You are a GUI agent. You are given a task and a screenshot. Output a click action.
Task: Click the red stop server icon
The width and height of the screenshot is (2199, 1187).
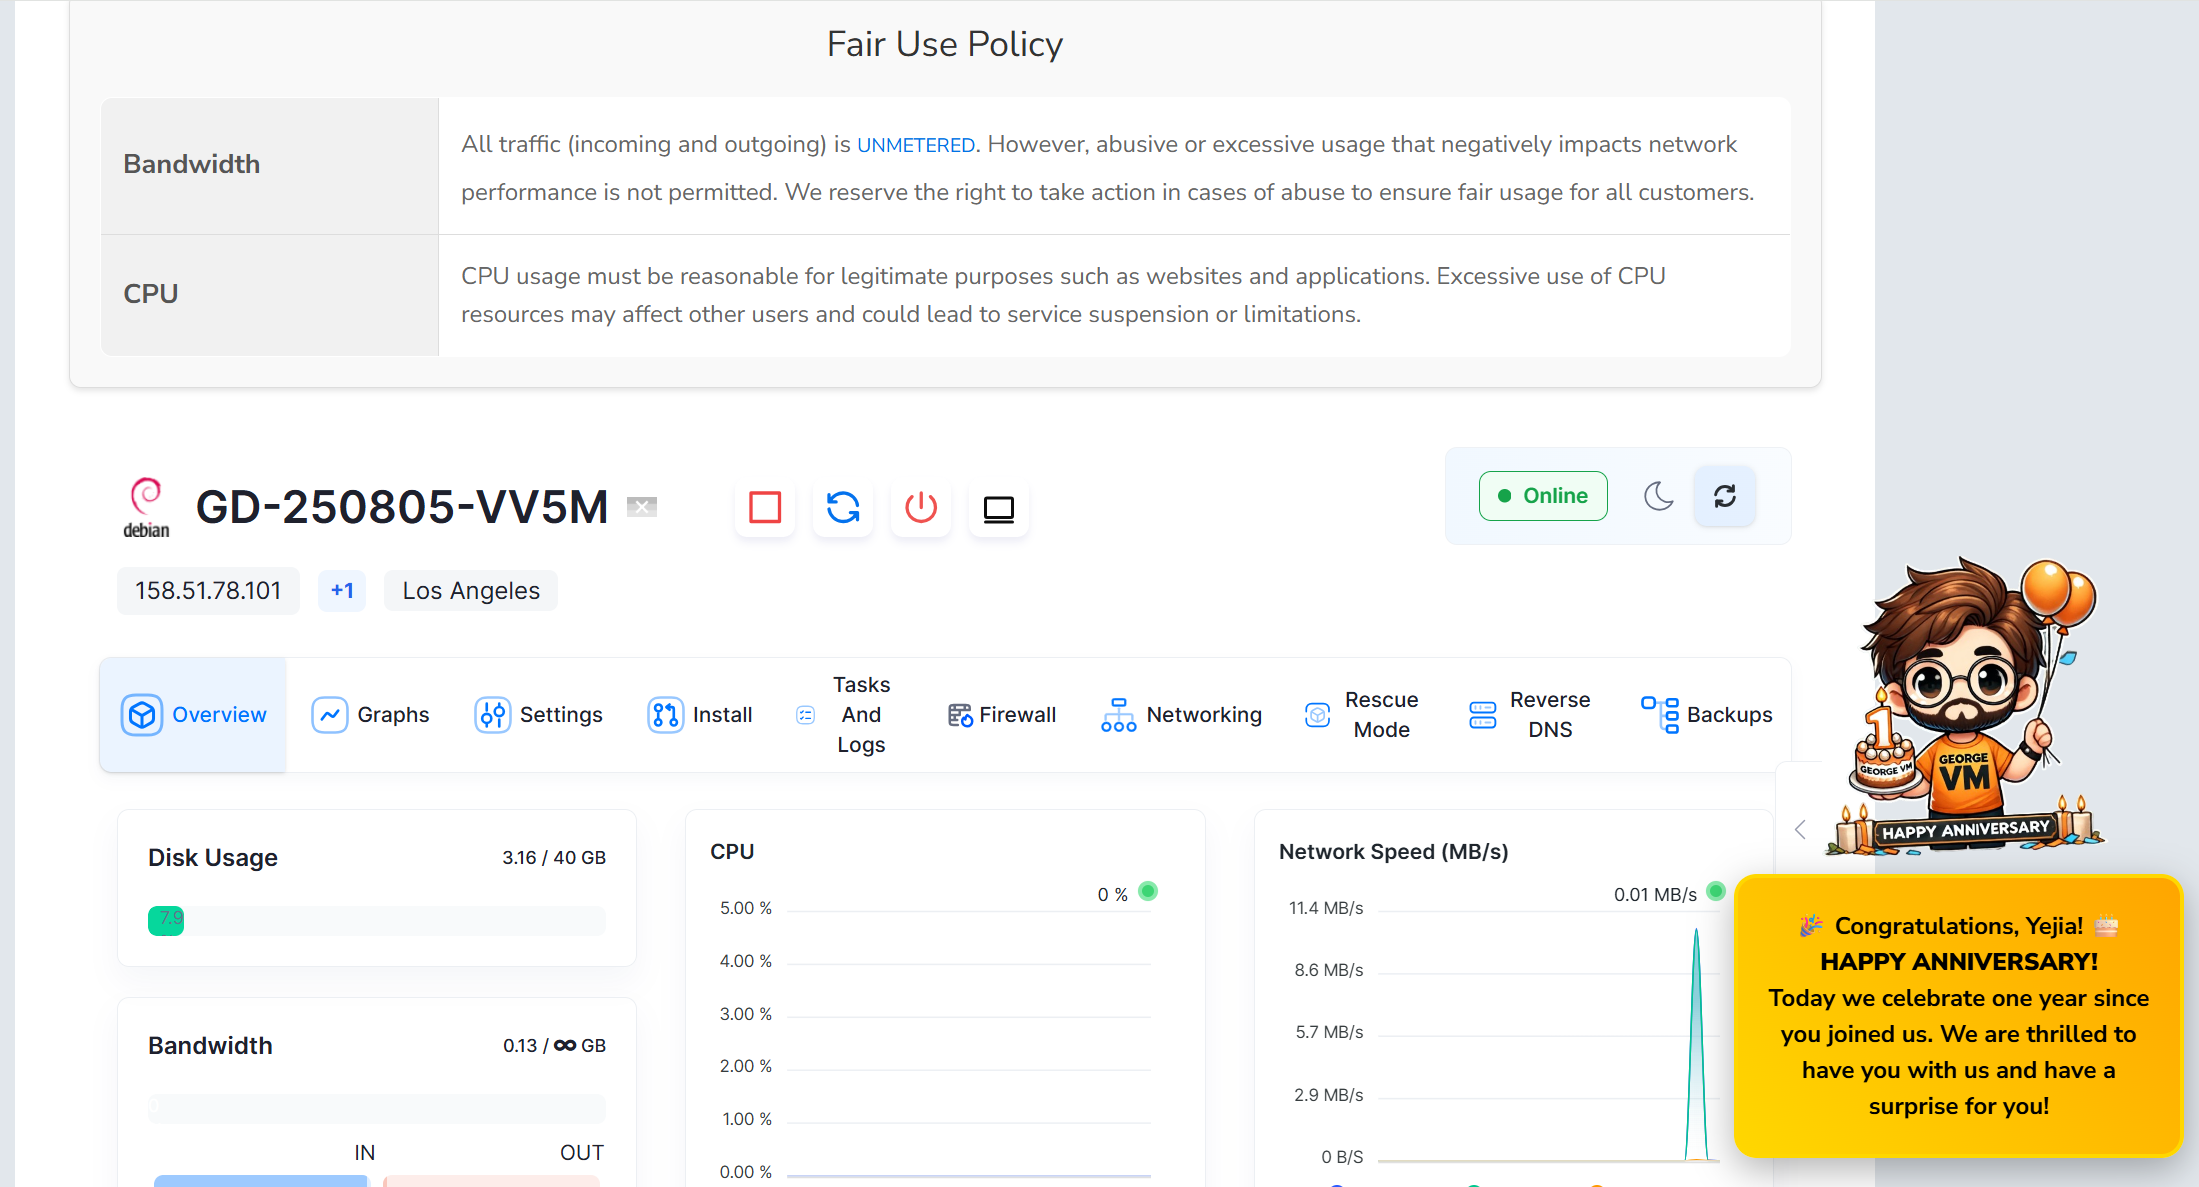click(x=765, y=508)
